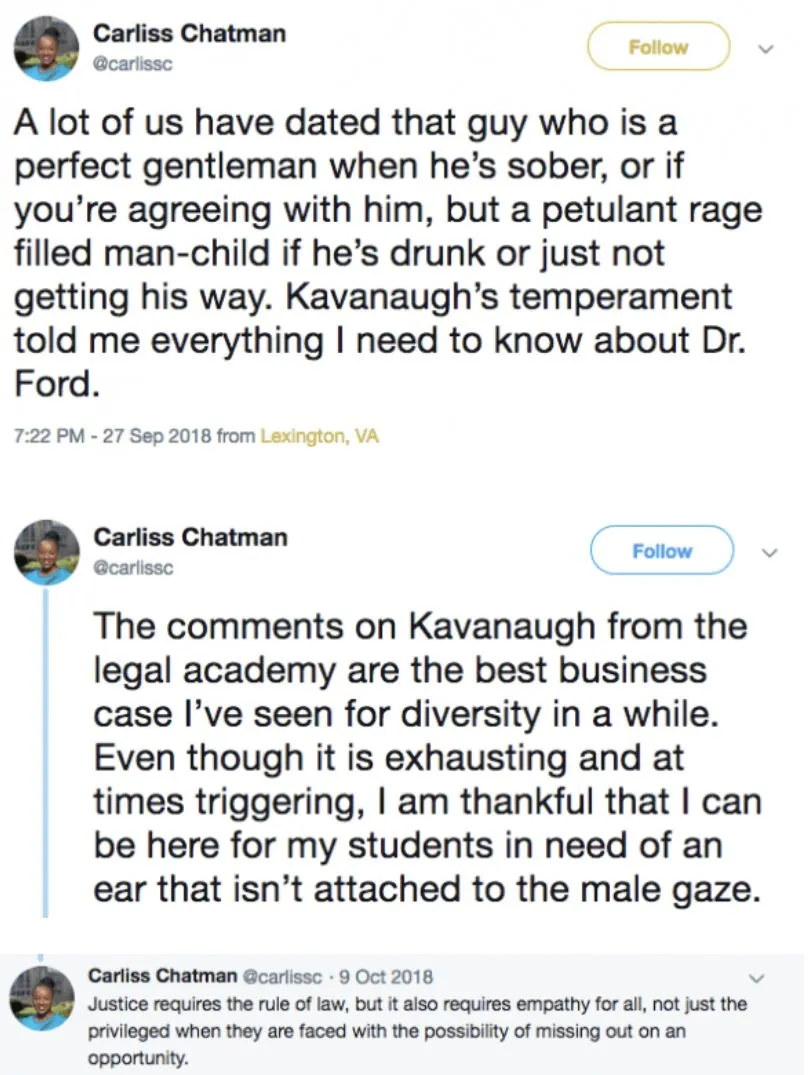Click the @carlissc handle under the topmost display name
The height and width of the screenshot is (1075, 809).
[x=133, y=63]
